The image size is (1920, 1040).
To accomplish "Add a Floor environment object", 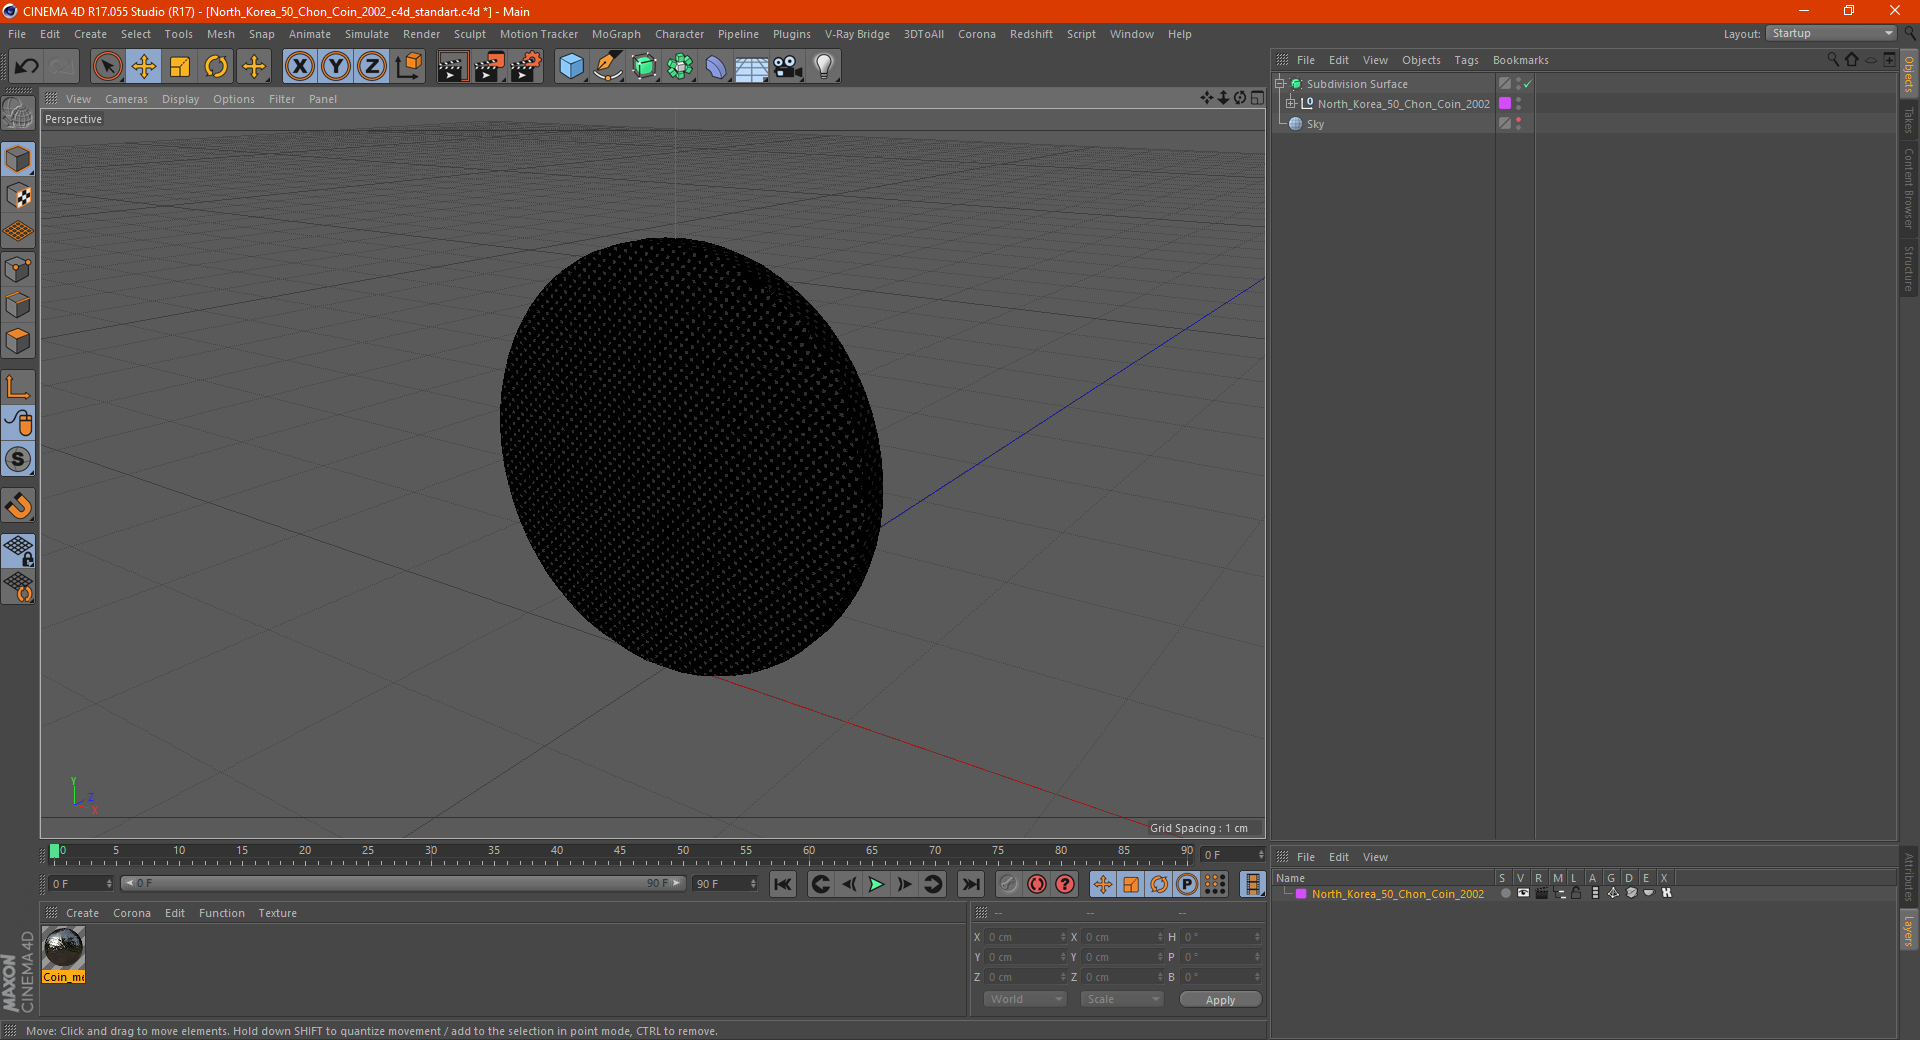I will click(752, 67).
